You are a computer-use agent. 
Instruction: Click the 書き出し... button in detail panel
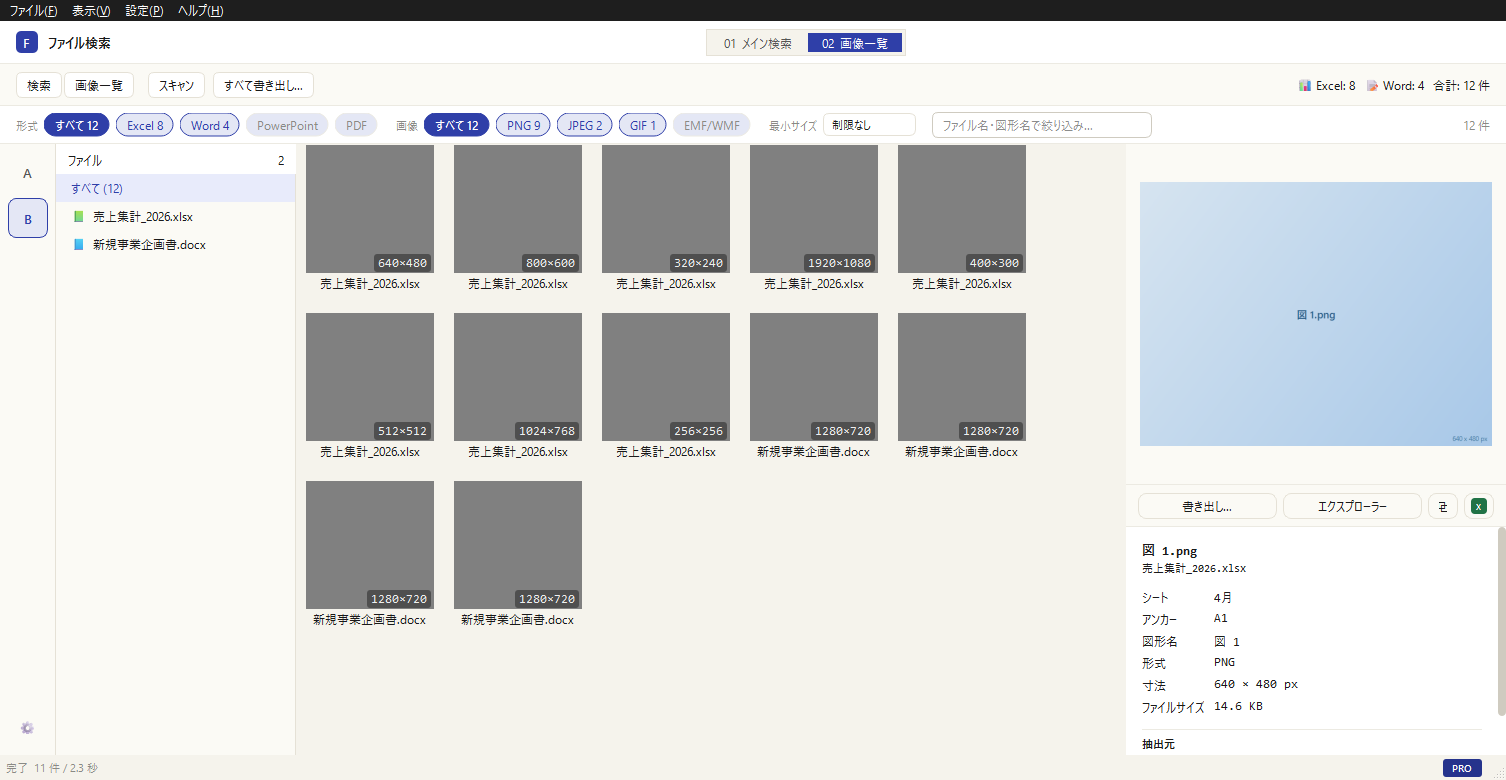pyautogui.click(x=1207, y=506)
